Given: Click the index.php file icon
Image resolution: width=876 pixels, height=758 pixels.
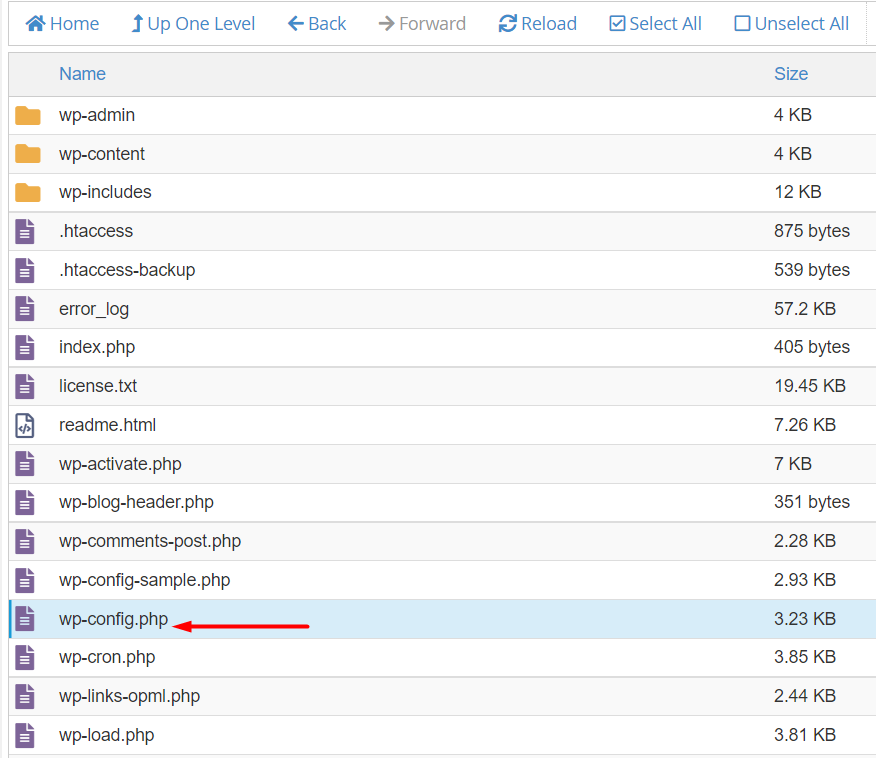Looking at the screenshot, I should pyautogui.click(x=25, y=347).
